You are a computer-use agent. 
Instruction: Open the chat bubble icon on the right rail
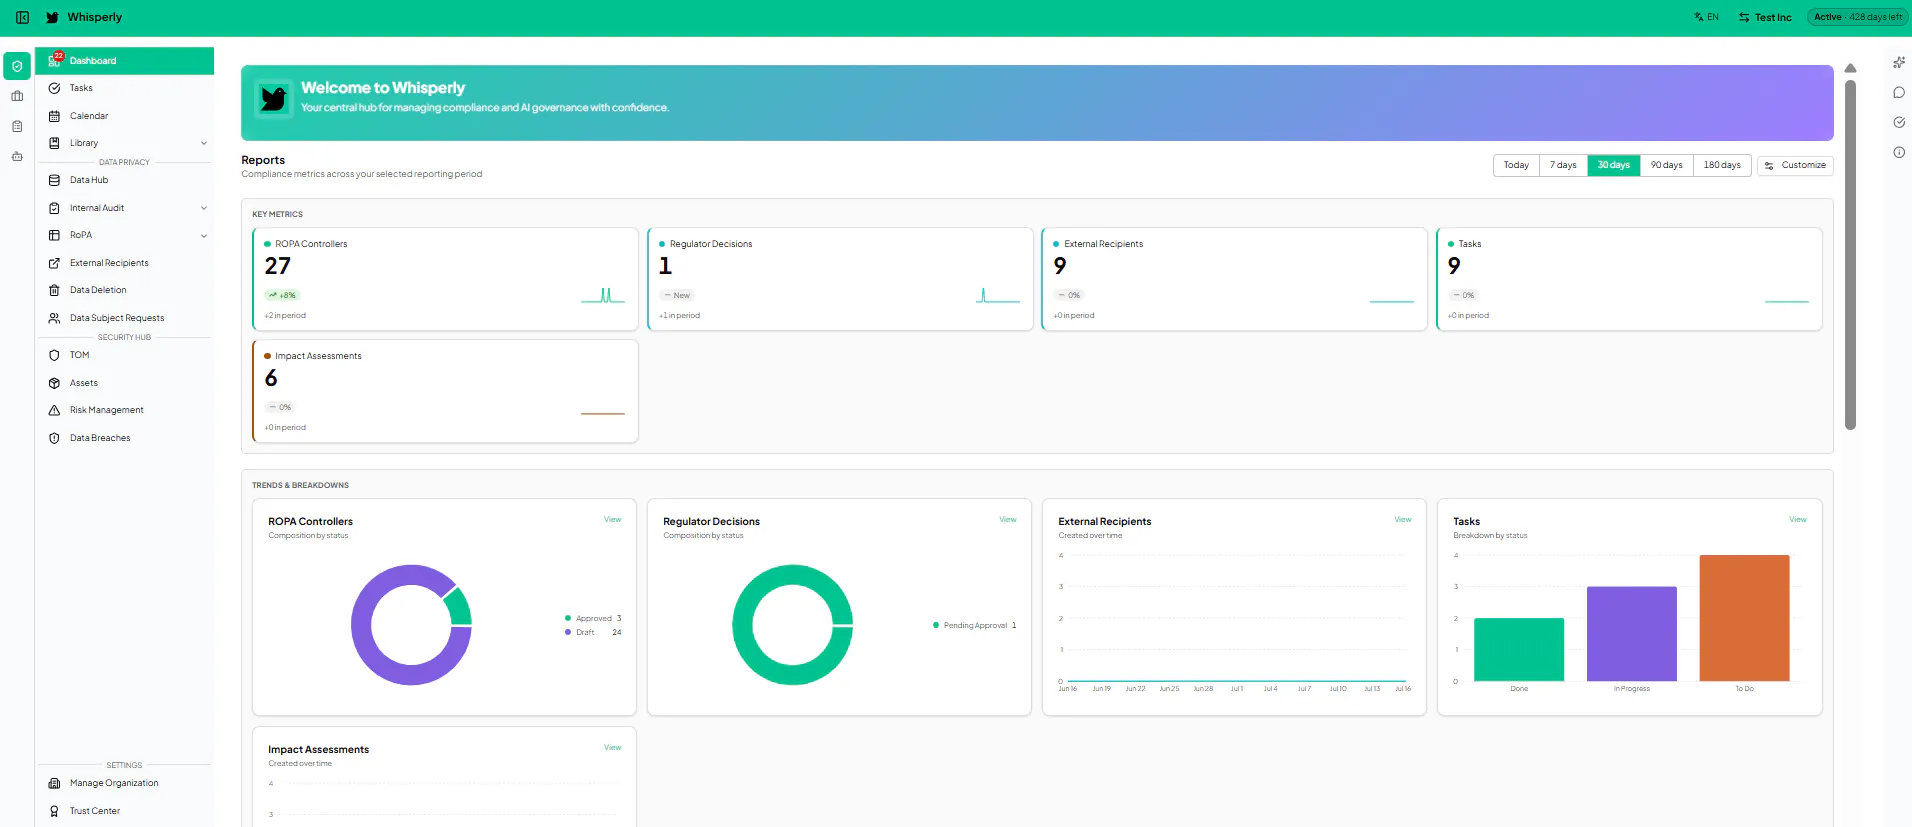1899,92
